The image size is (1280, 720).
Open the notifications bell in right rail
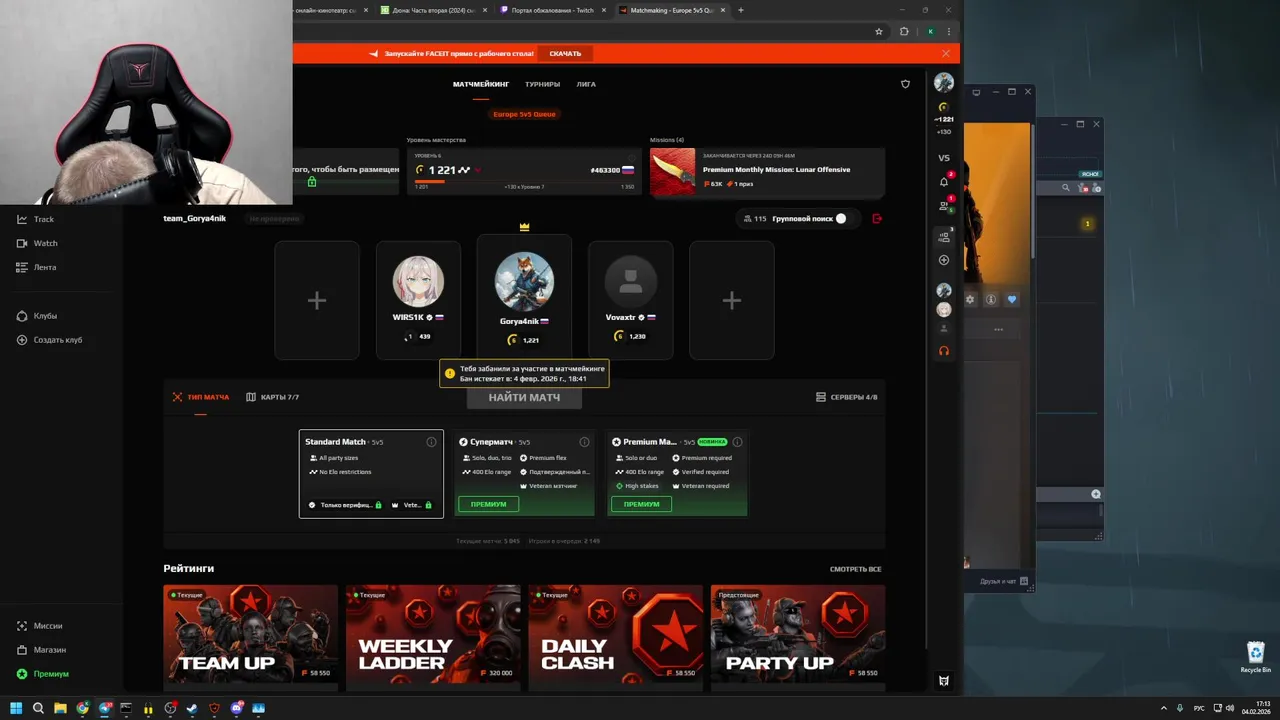pyautogui.click(x=943, y=182)
